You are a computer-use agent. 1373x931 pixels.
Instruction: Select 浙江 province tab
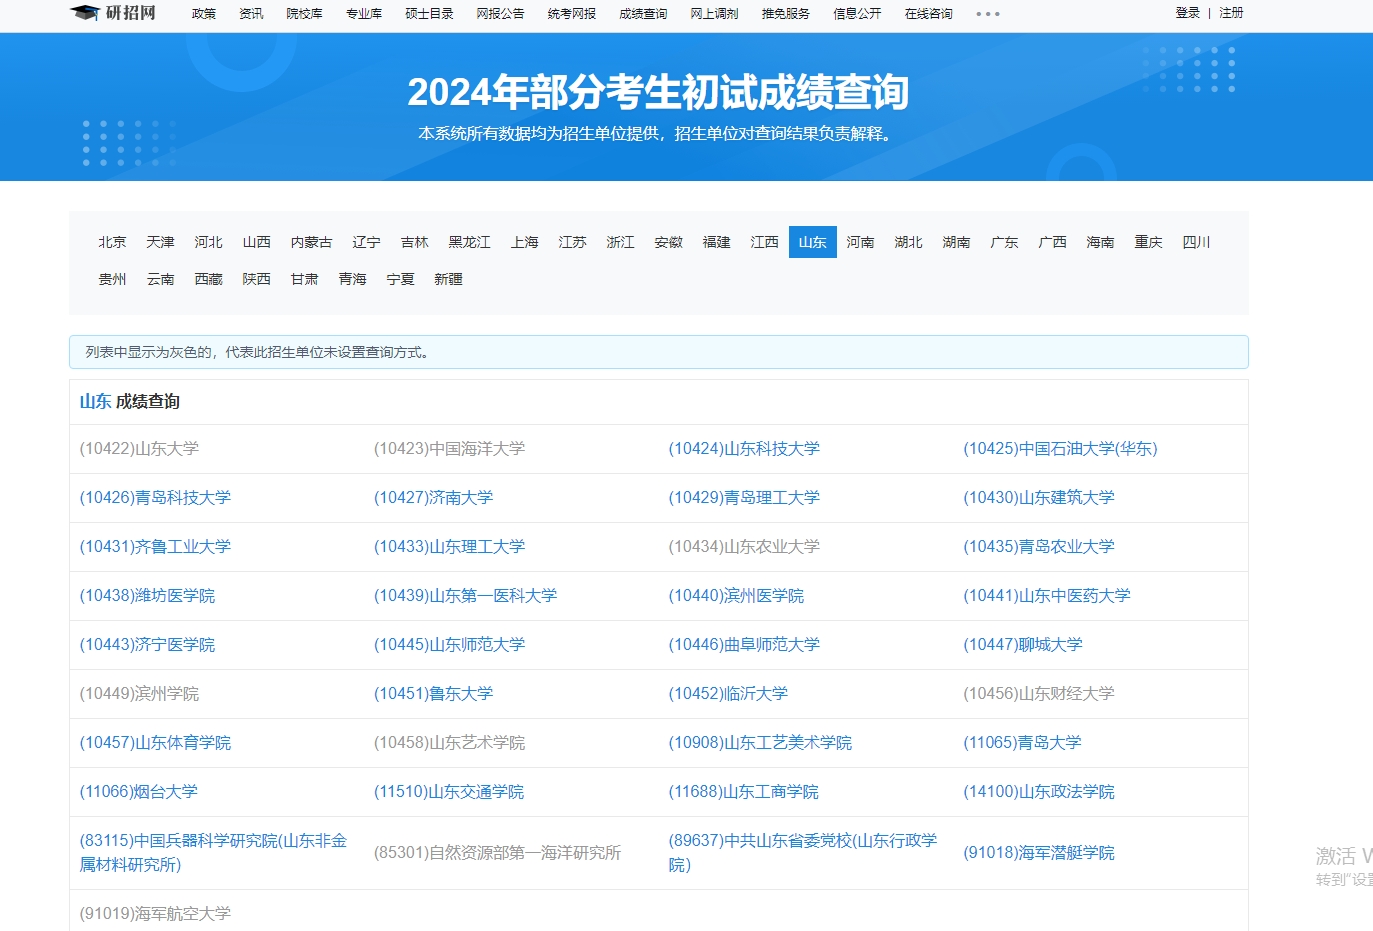point(620,242)
